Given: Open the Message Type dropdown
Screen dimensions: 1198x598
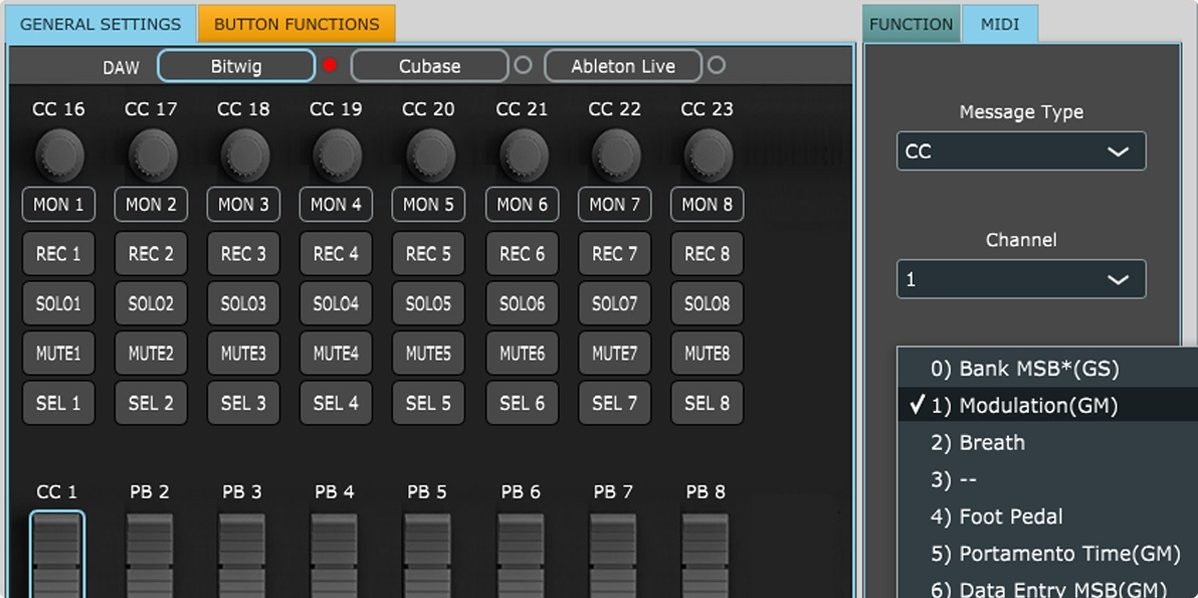Looking at the screenshot, I should pos(1020,151).
